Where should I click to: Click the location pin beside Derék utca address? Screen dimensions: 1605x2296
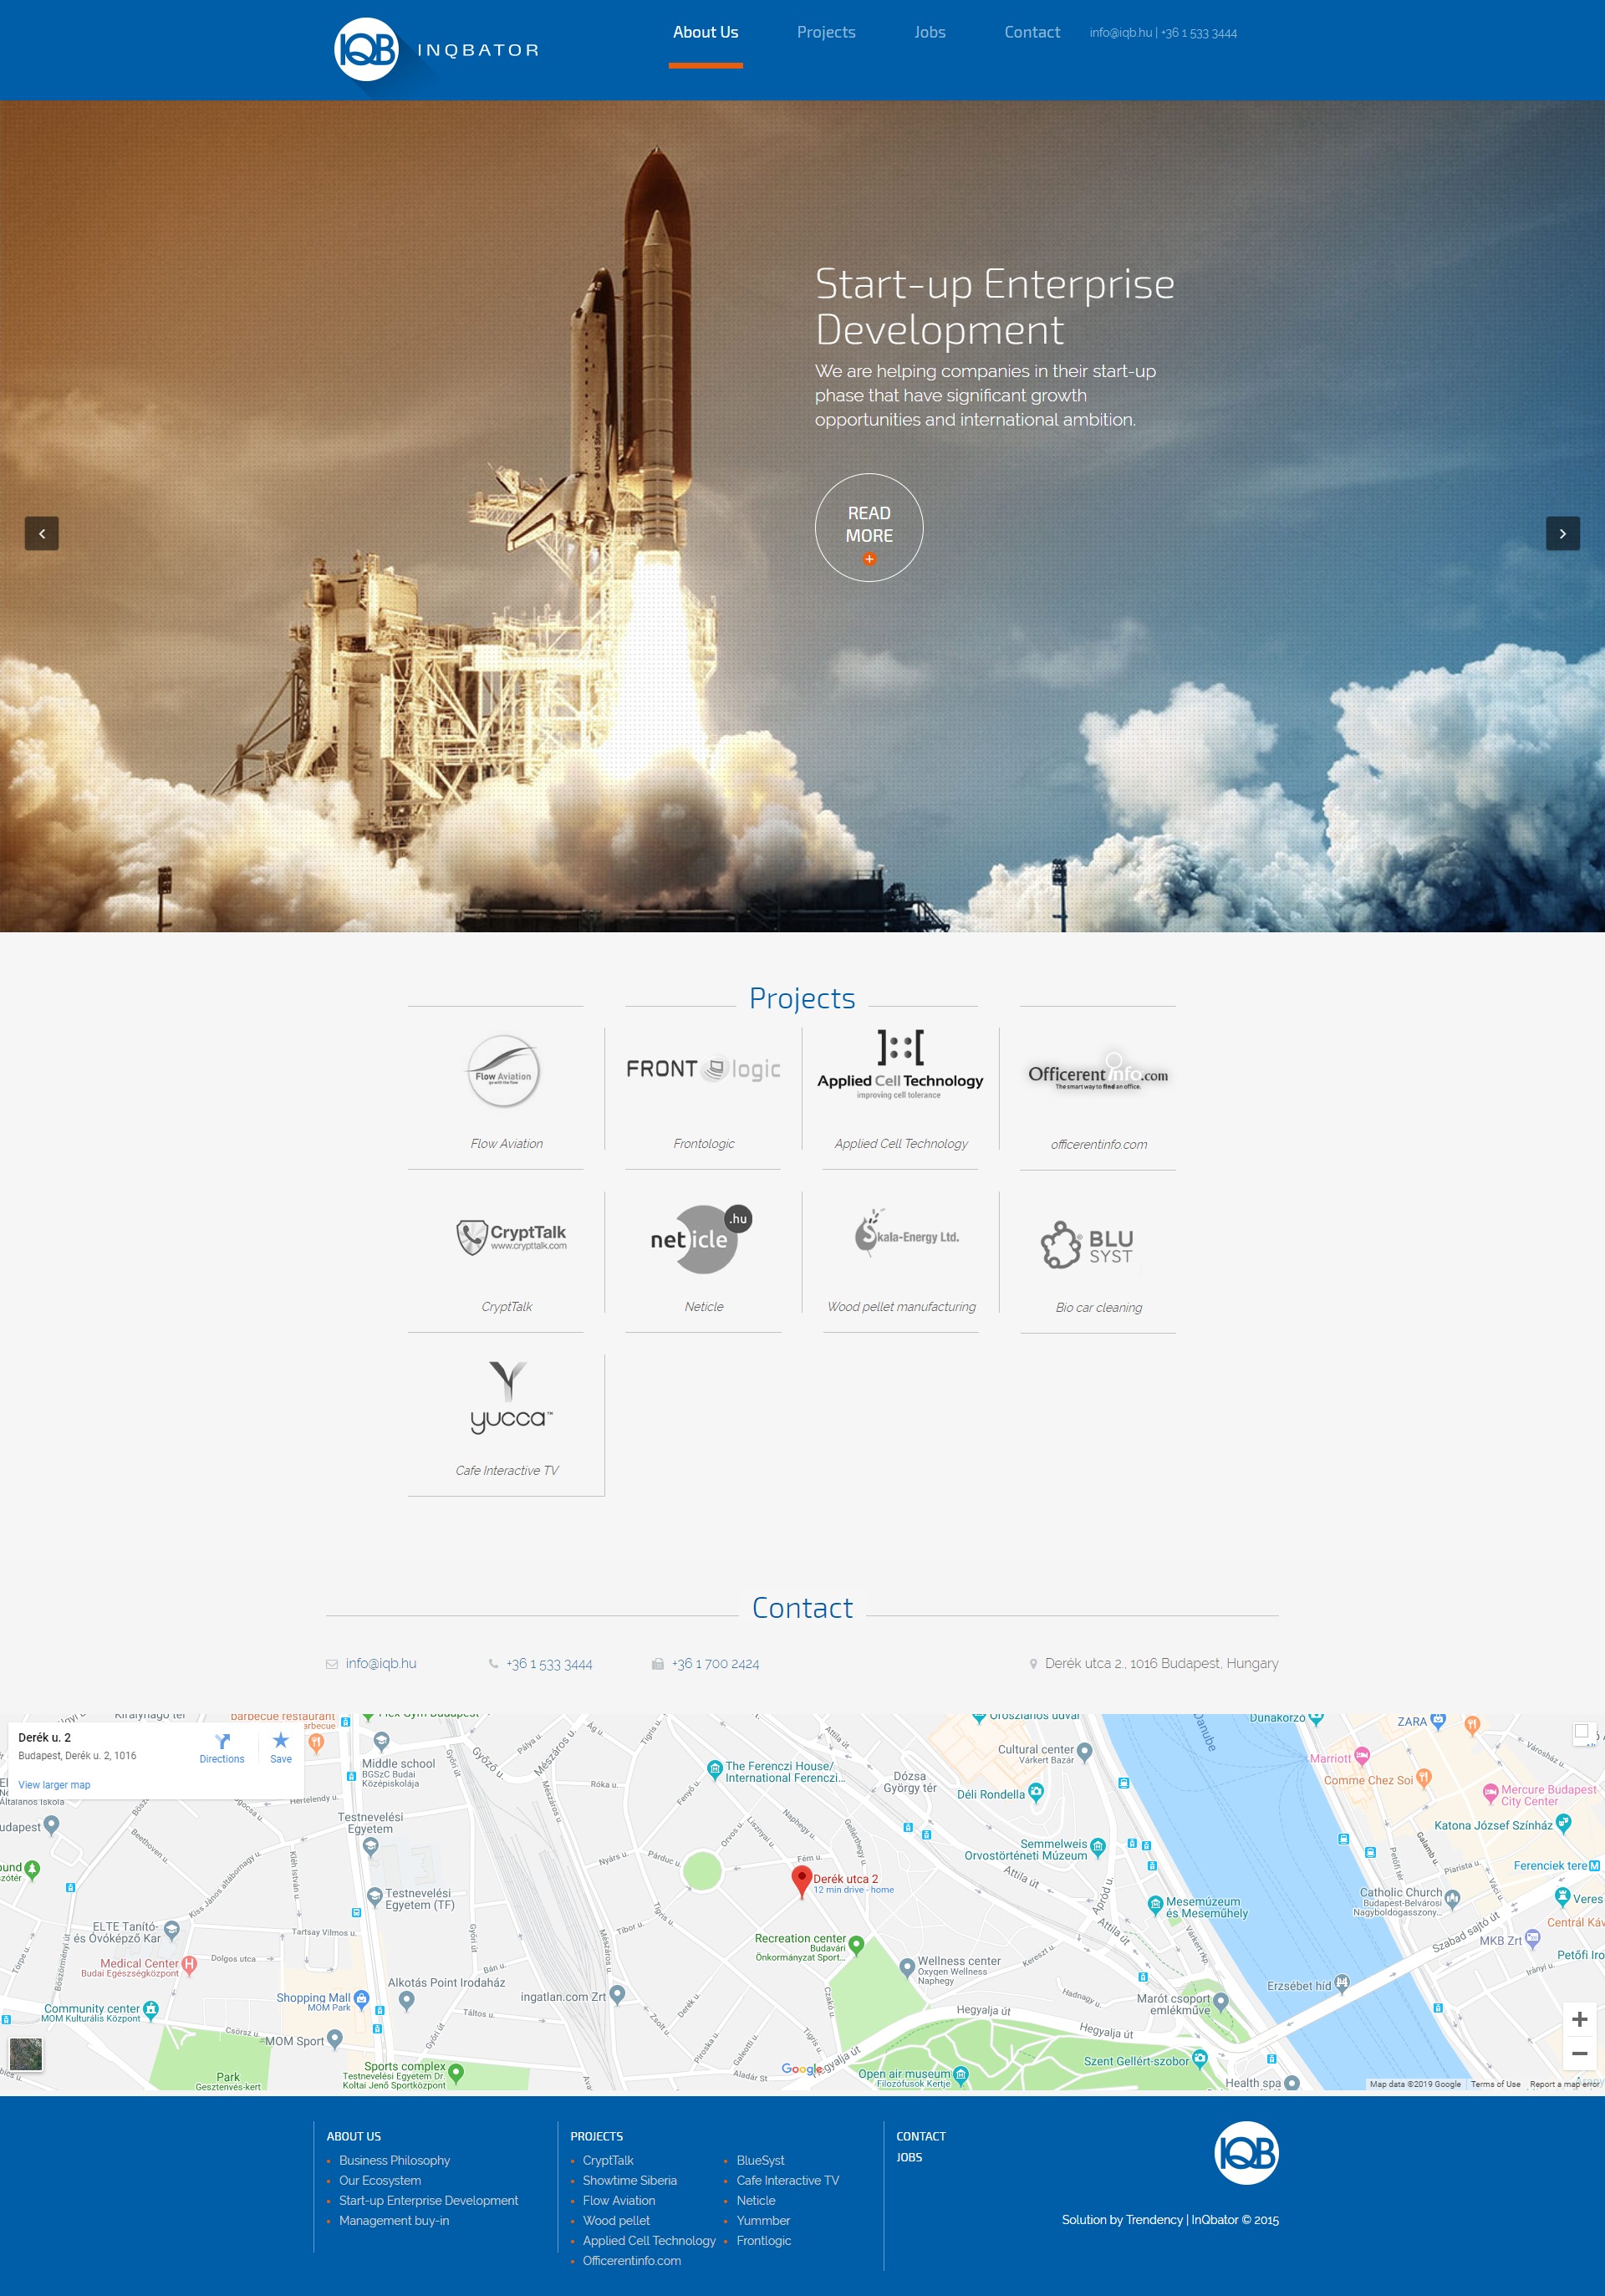[1033, 1664]
